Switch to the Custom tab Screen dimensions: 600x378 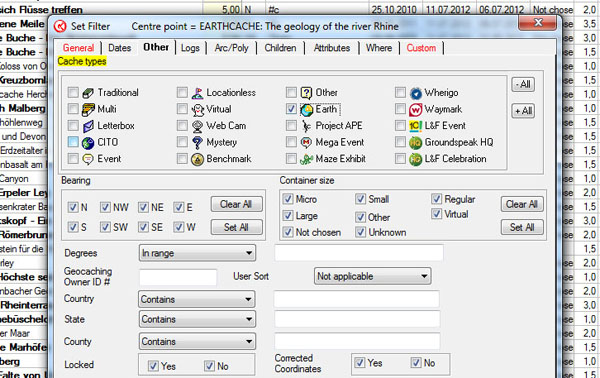421,48
